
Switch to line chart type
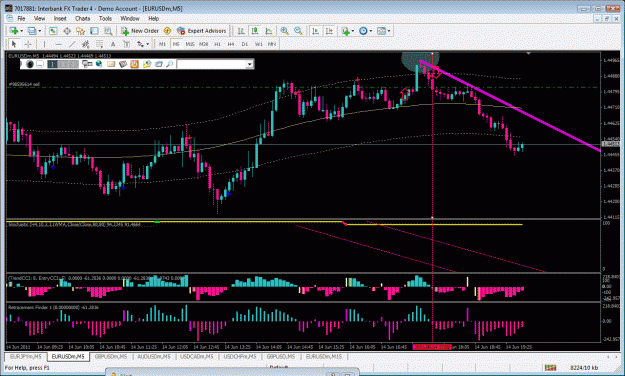pos(269,31)
